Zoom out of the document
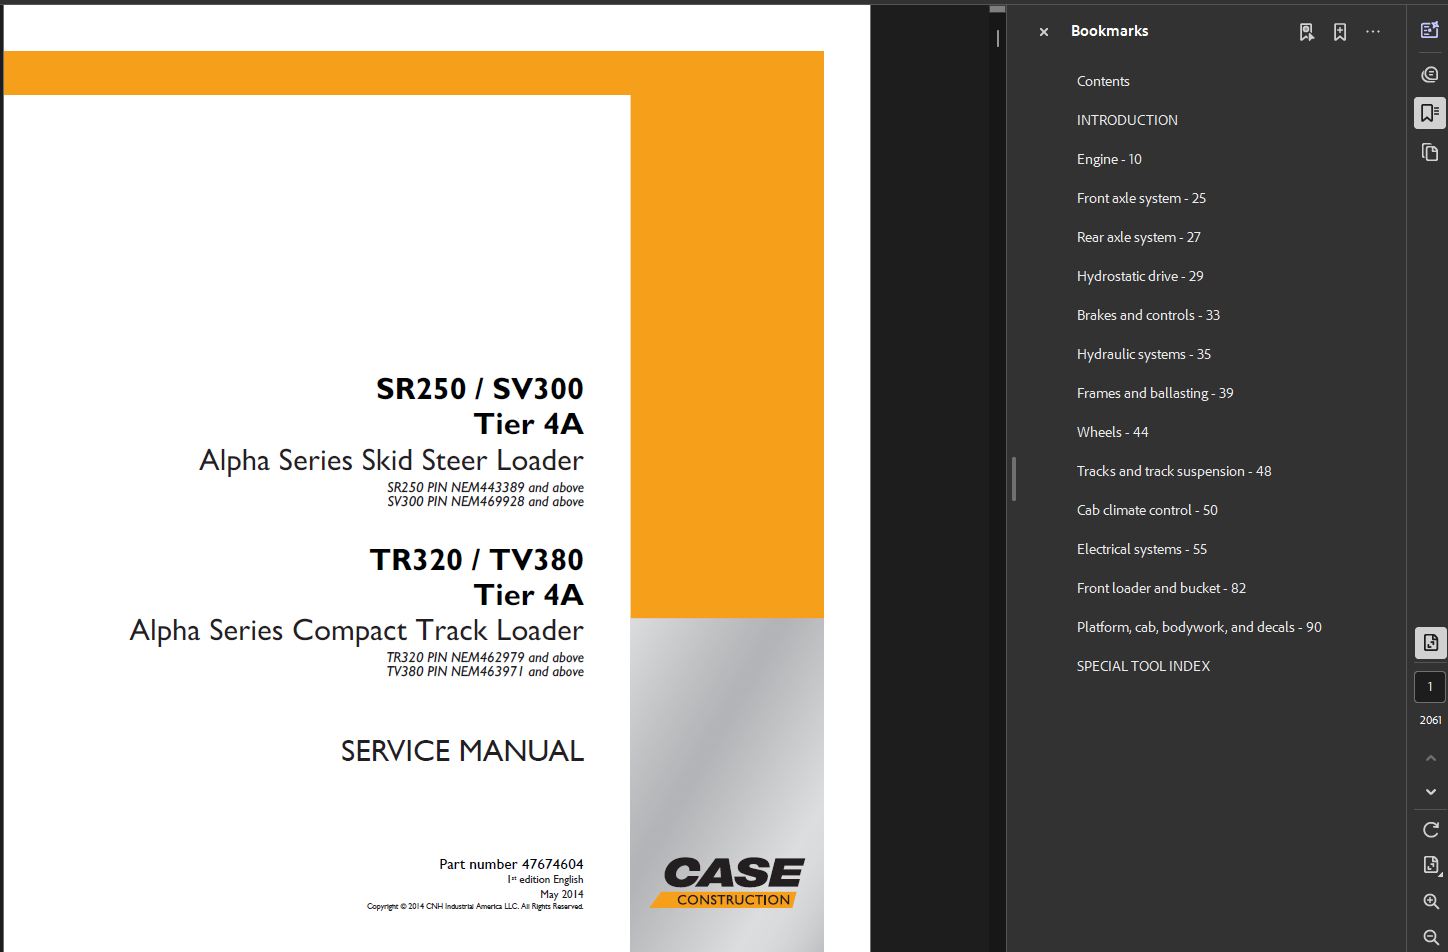The image size is (1448, 952). pos(1431,937)
